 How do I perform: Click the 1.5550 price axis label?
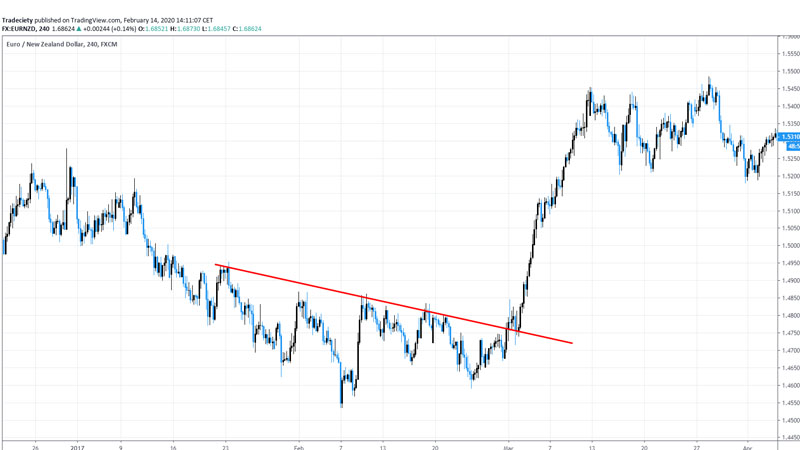(x=791, y=54)
